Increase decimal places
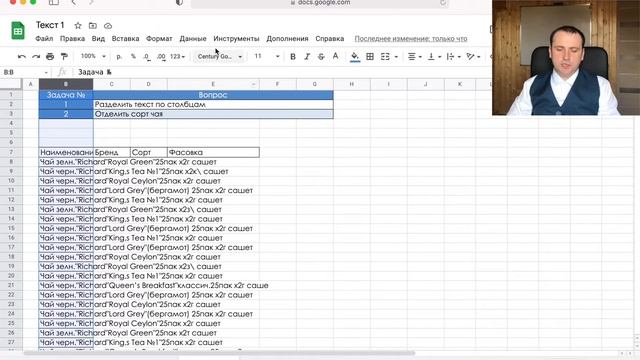This screenshot has height=360, width=640. (161, 56)
